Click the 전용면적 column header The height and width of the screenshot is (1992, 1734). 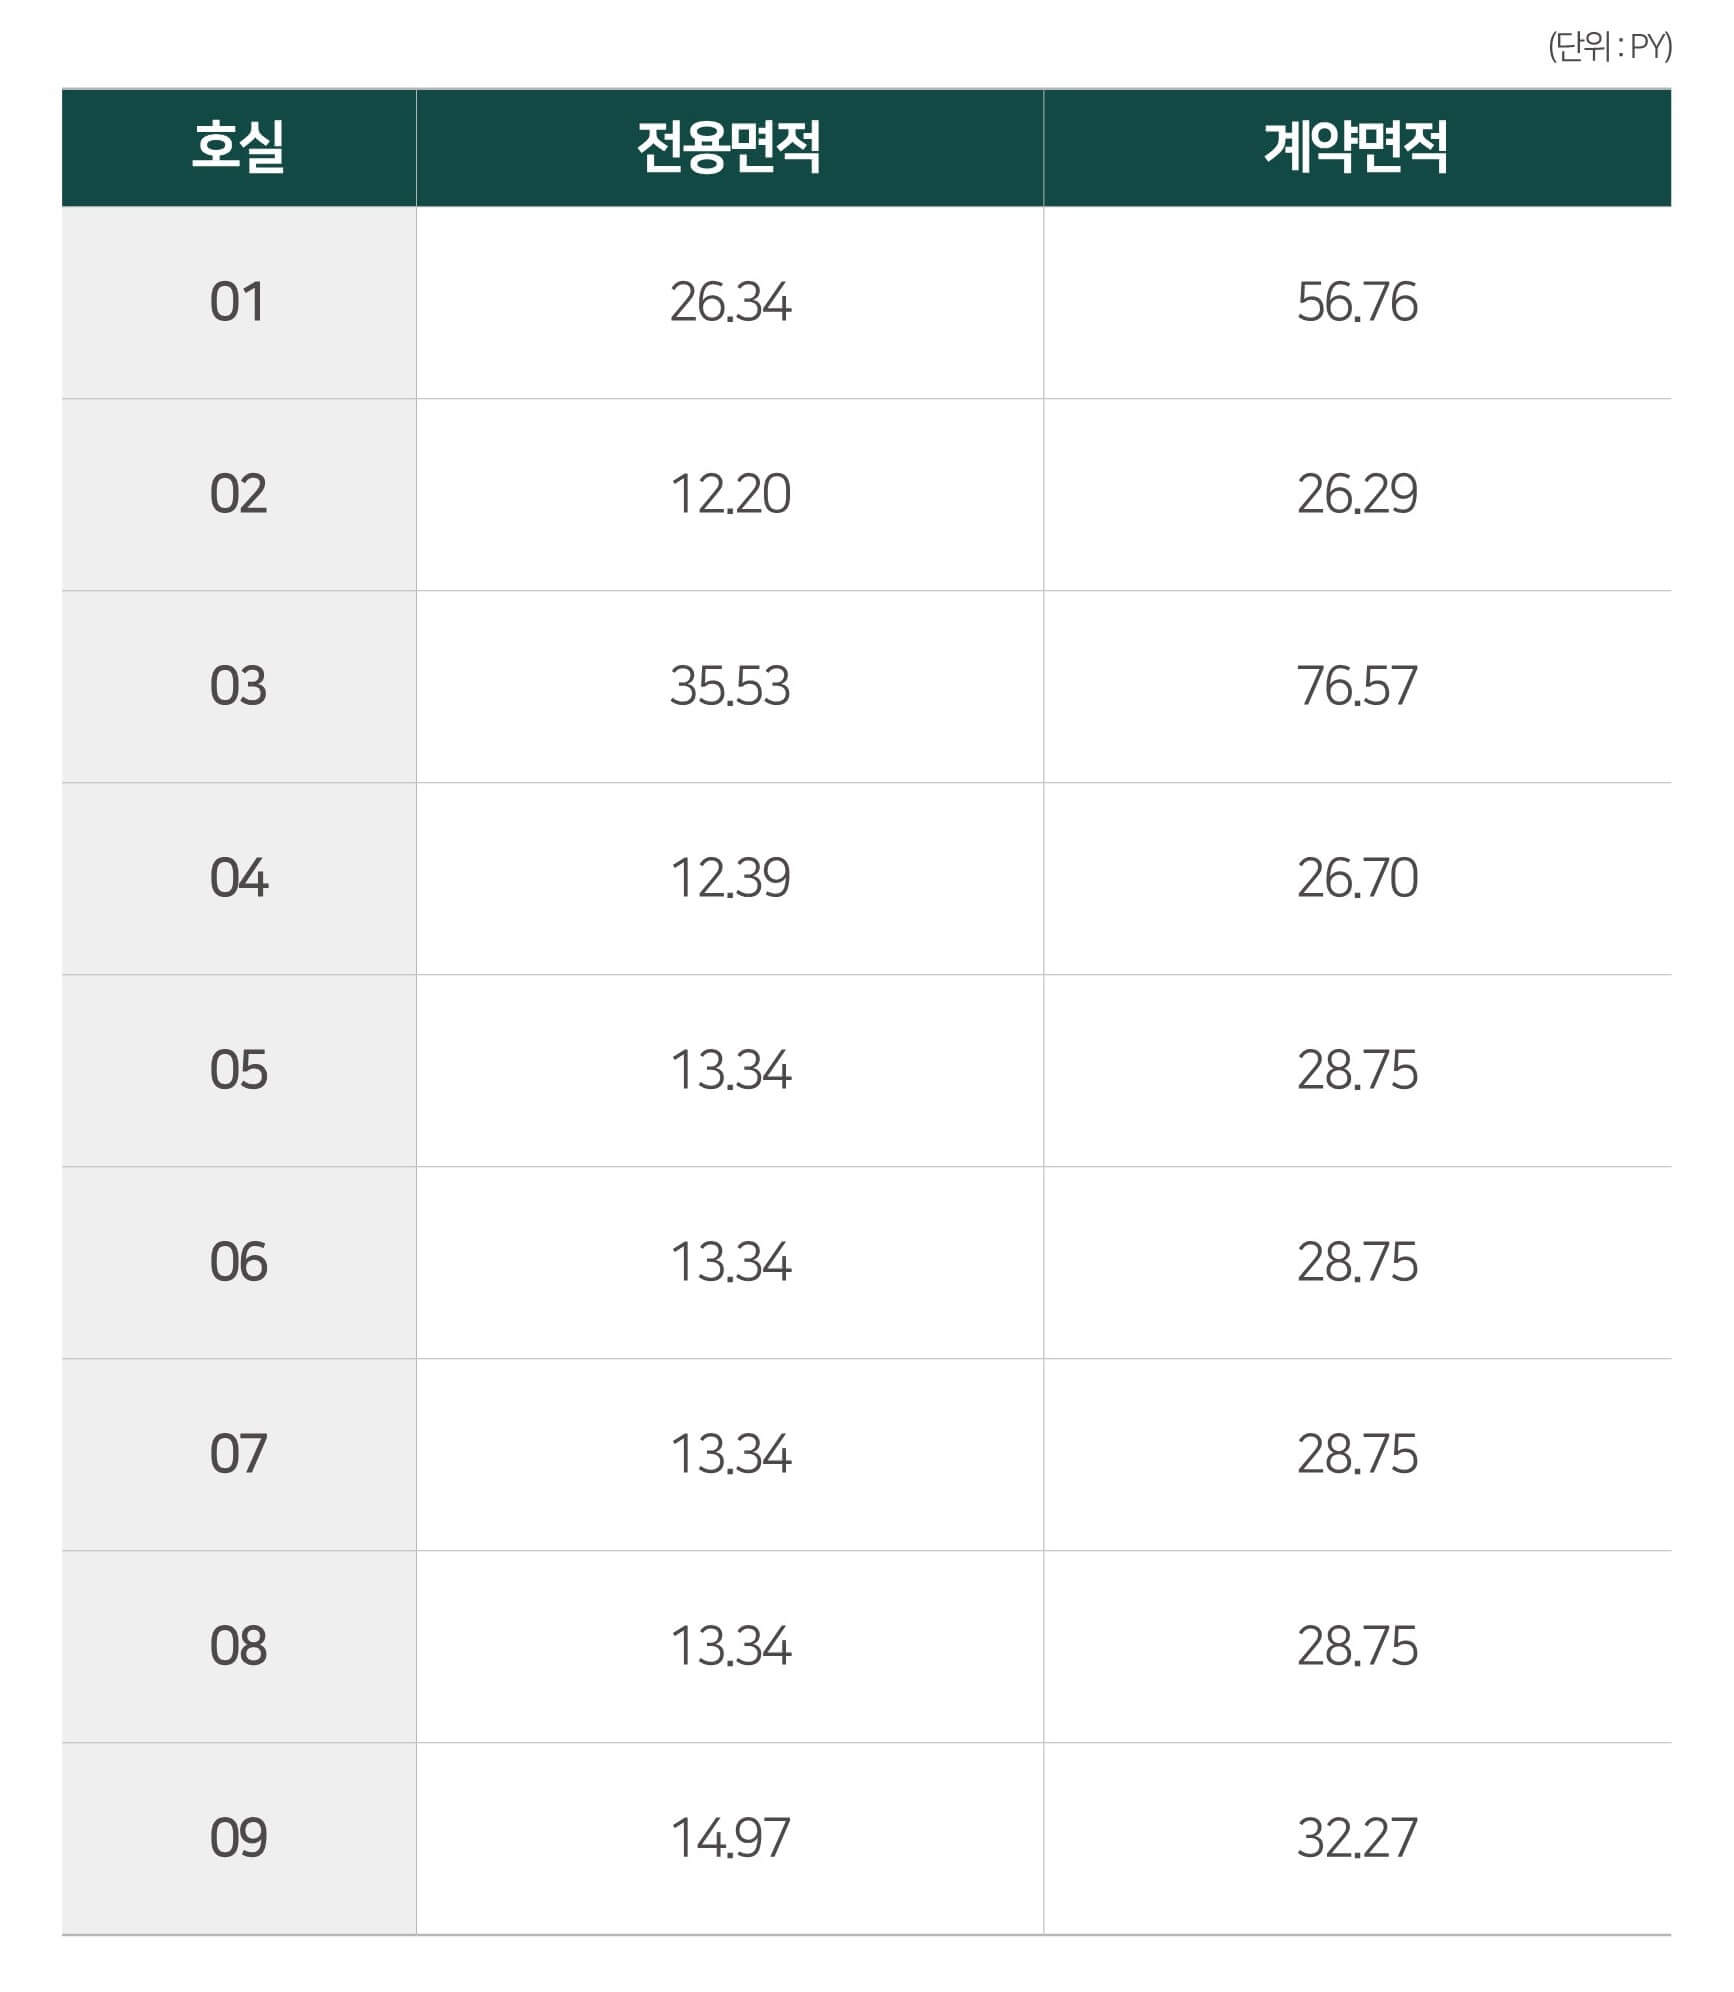pyautogui.click(x=730, y=148)
